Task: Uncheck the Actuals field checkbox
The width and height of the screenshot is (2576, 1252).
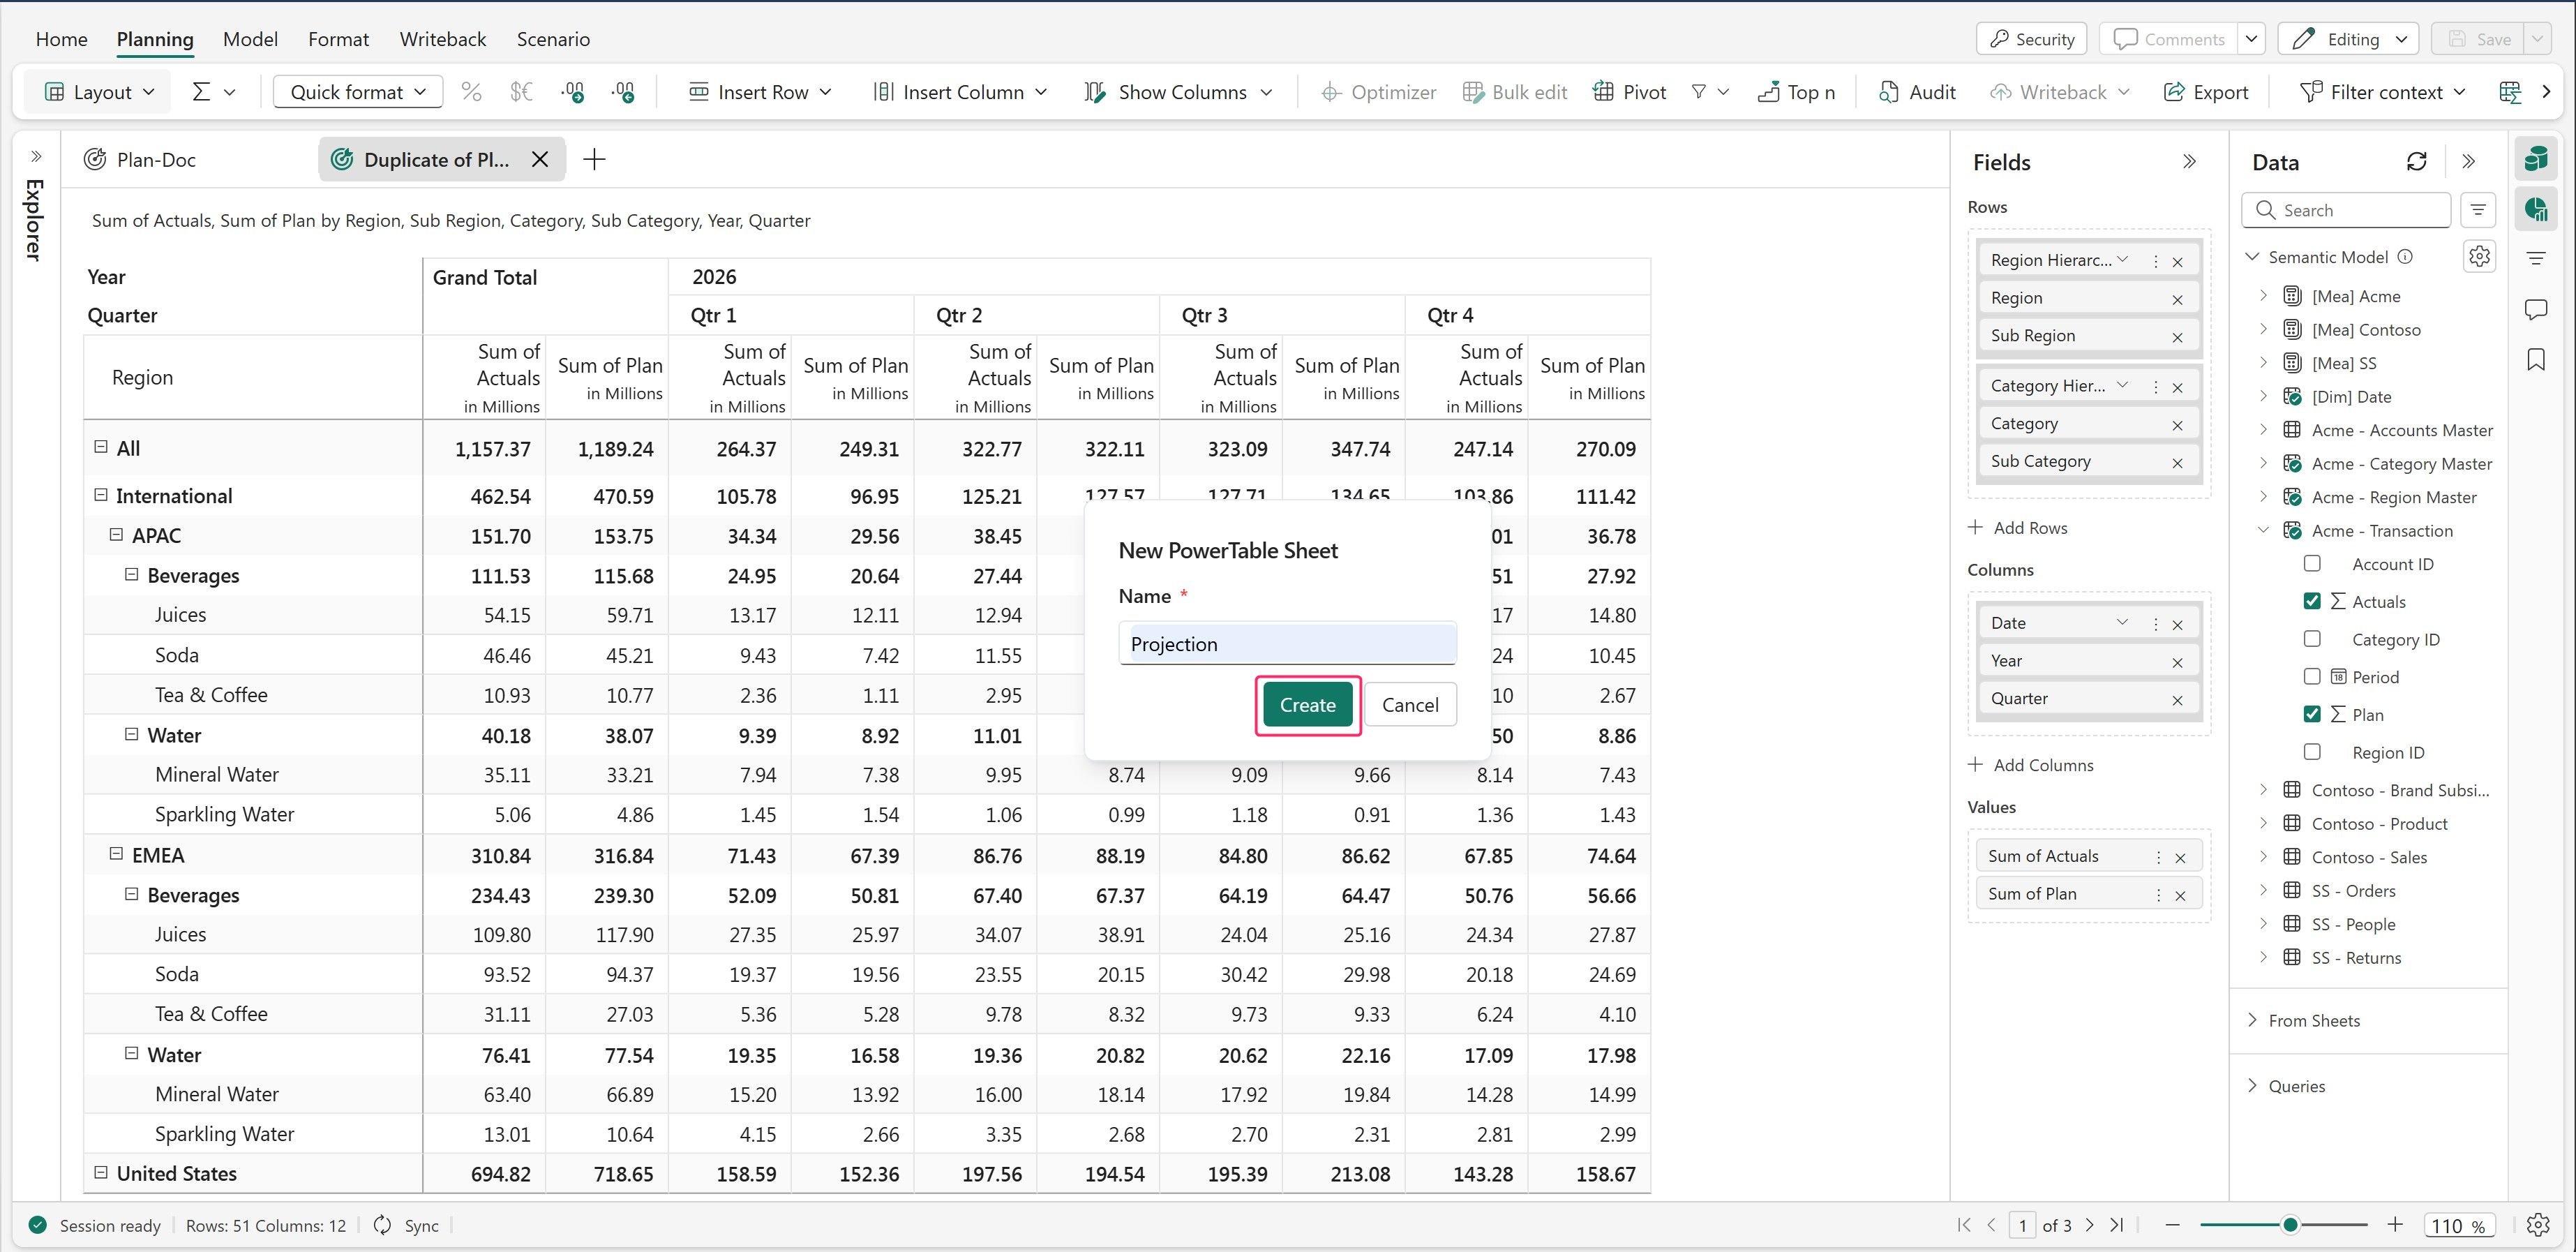Action: click(2312, 601)
